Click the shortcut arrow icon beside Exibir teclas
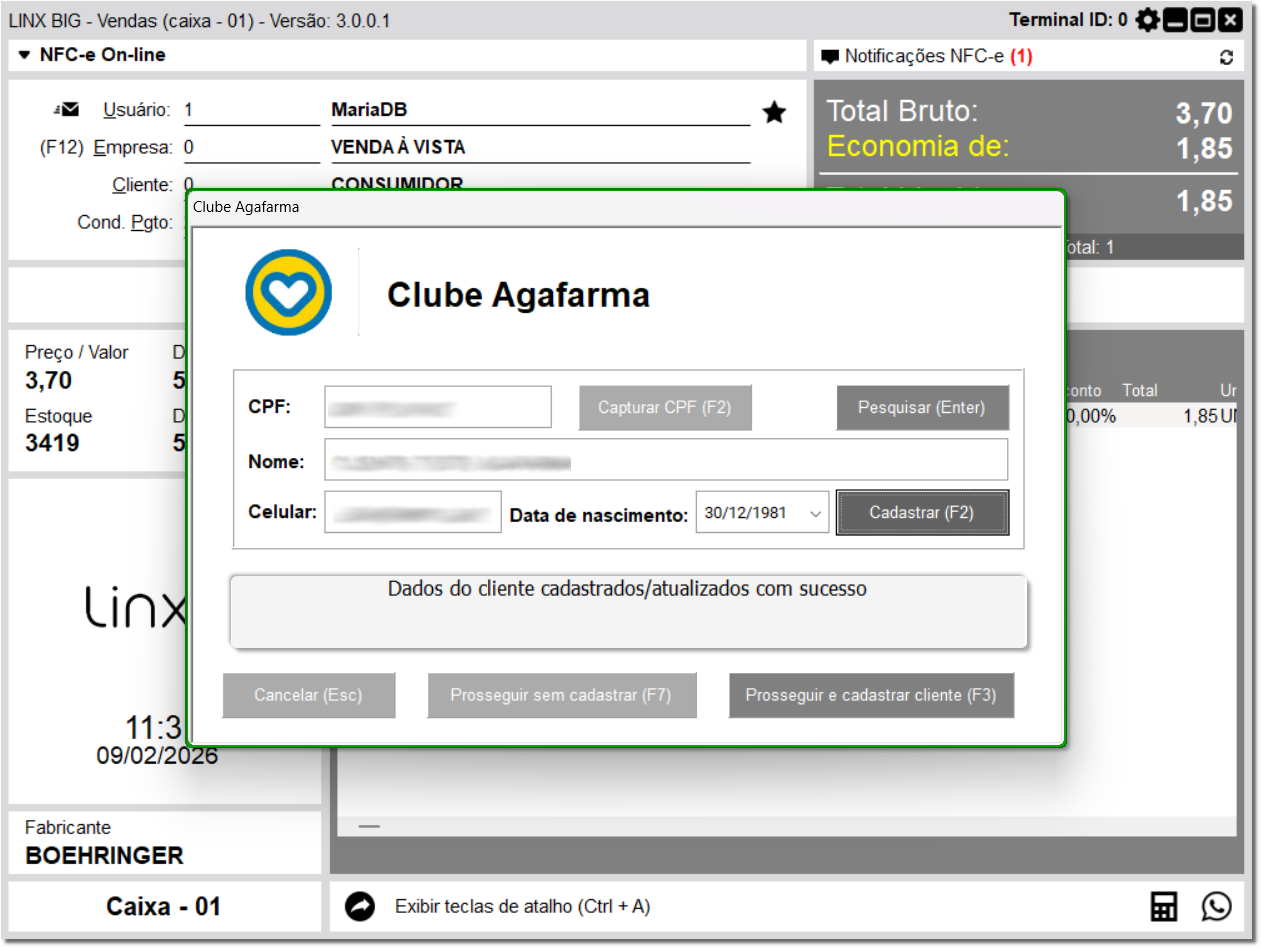1261x948 pixels. (360, 907)
